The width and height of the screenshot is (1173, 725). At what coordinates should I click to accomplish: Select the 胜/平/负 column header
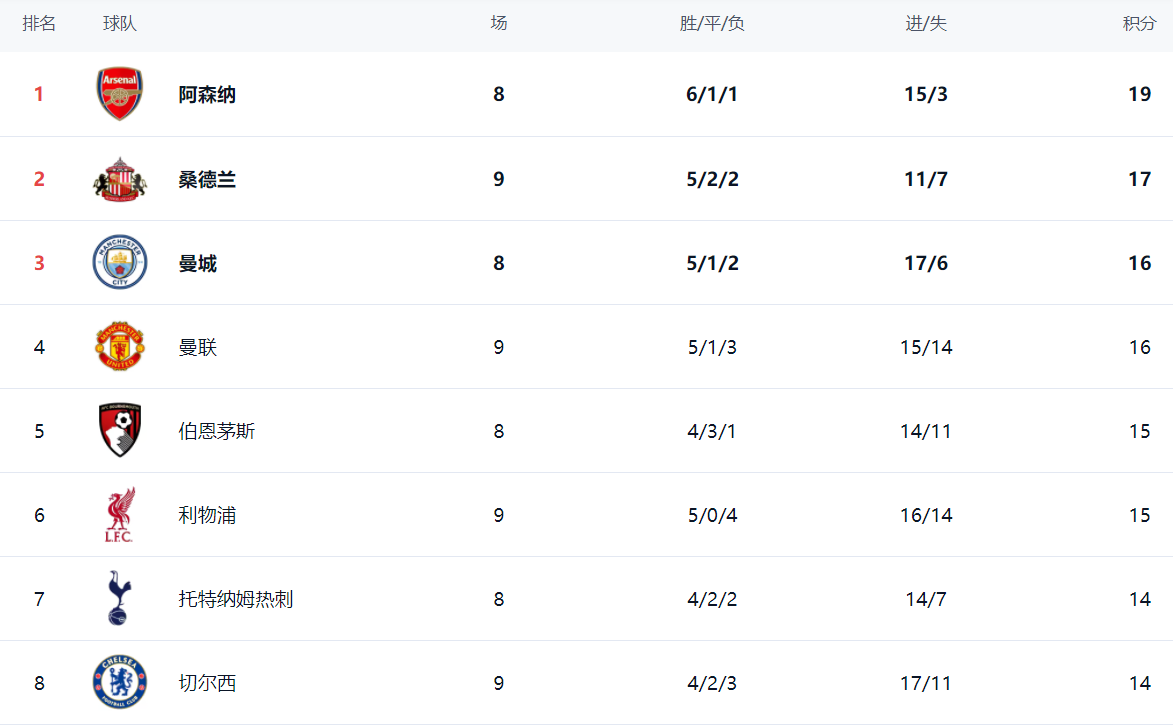(712, 24)
